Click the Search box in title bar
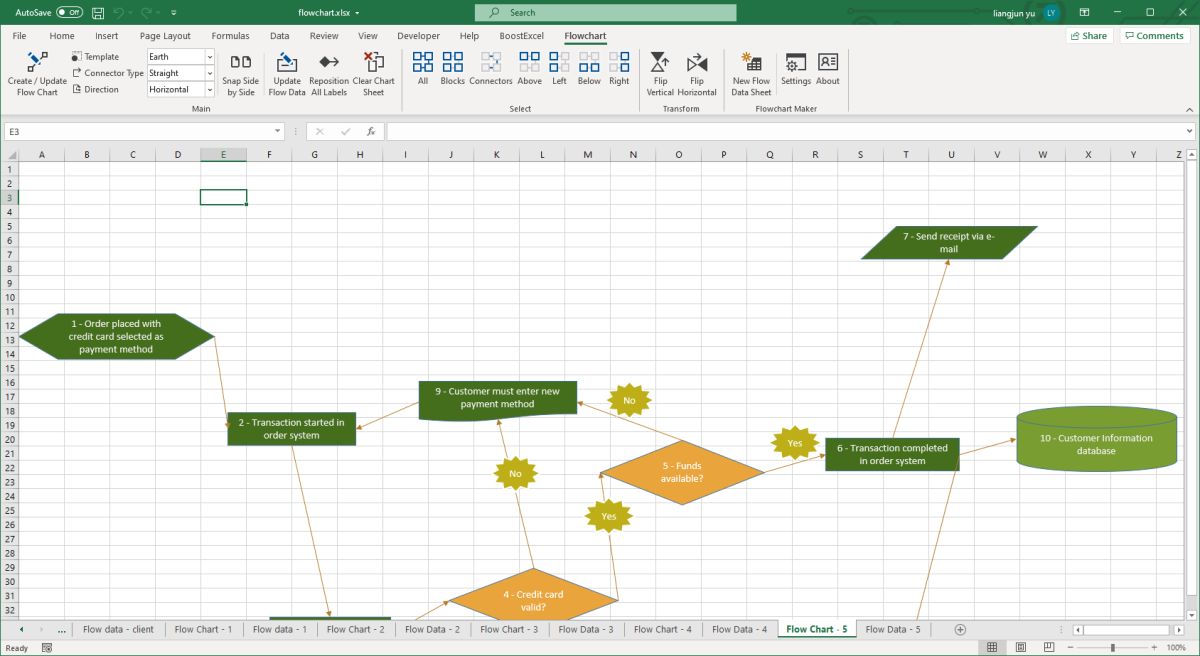This screenshot has height=656, width=1200. pyautogui.click(x=605, y=12)
